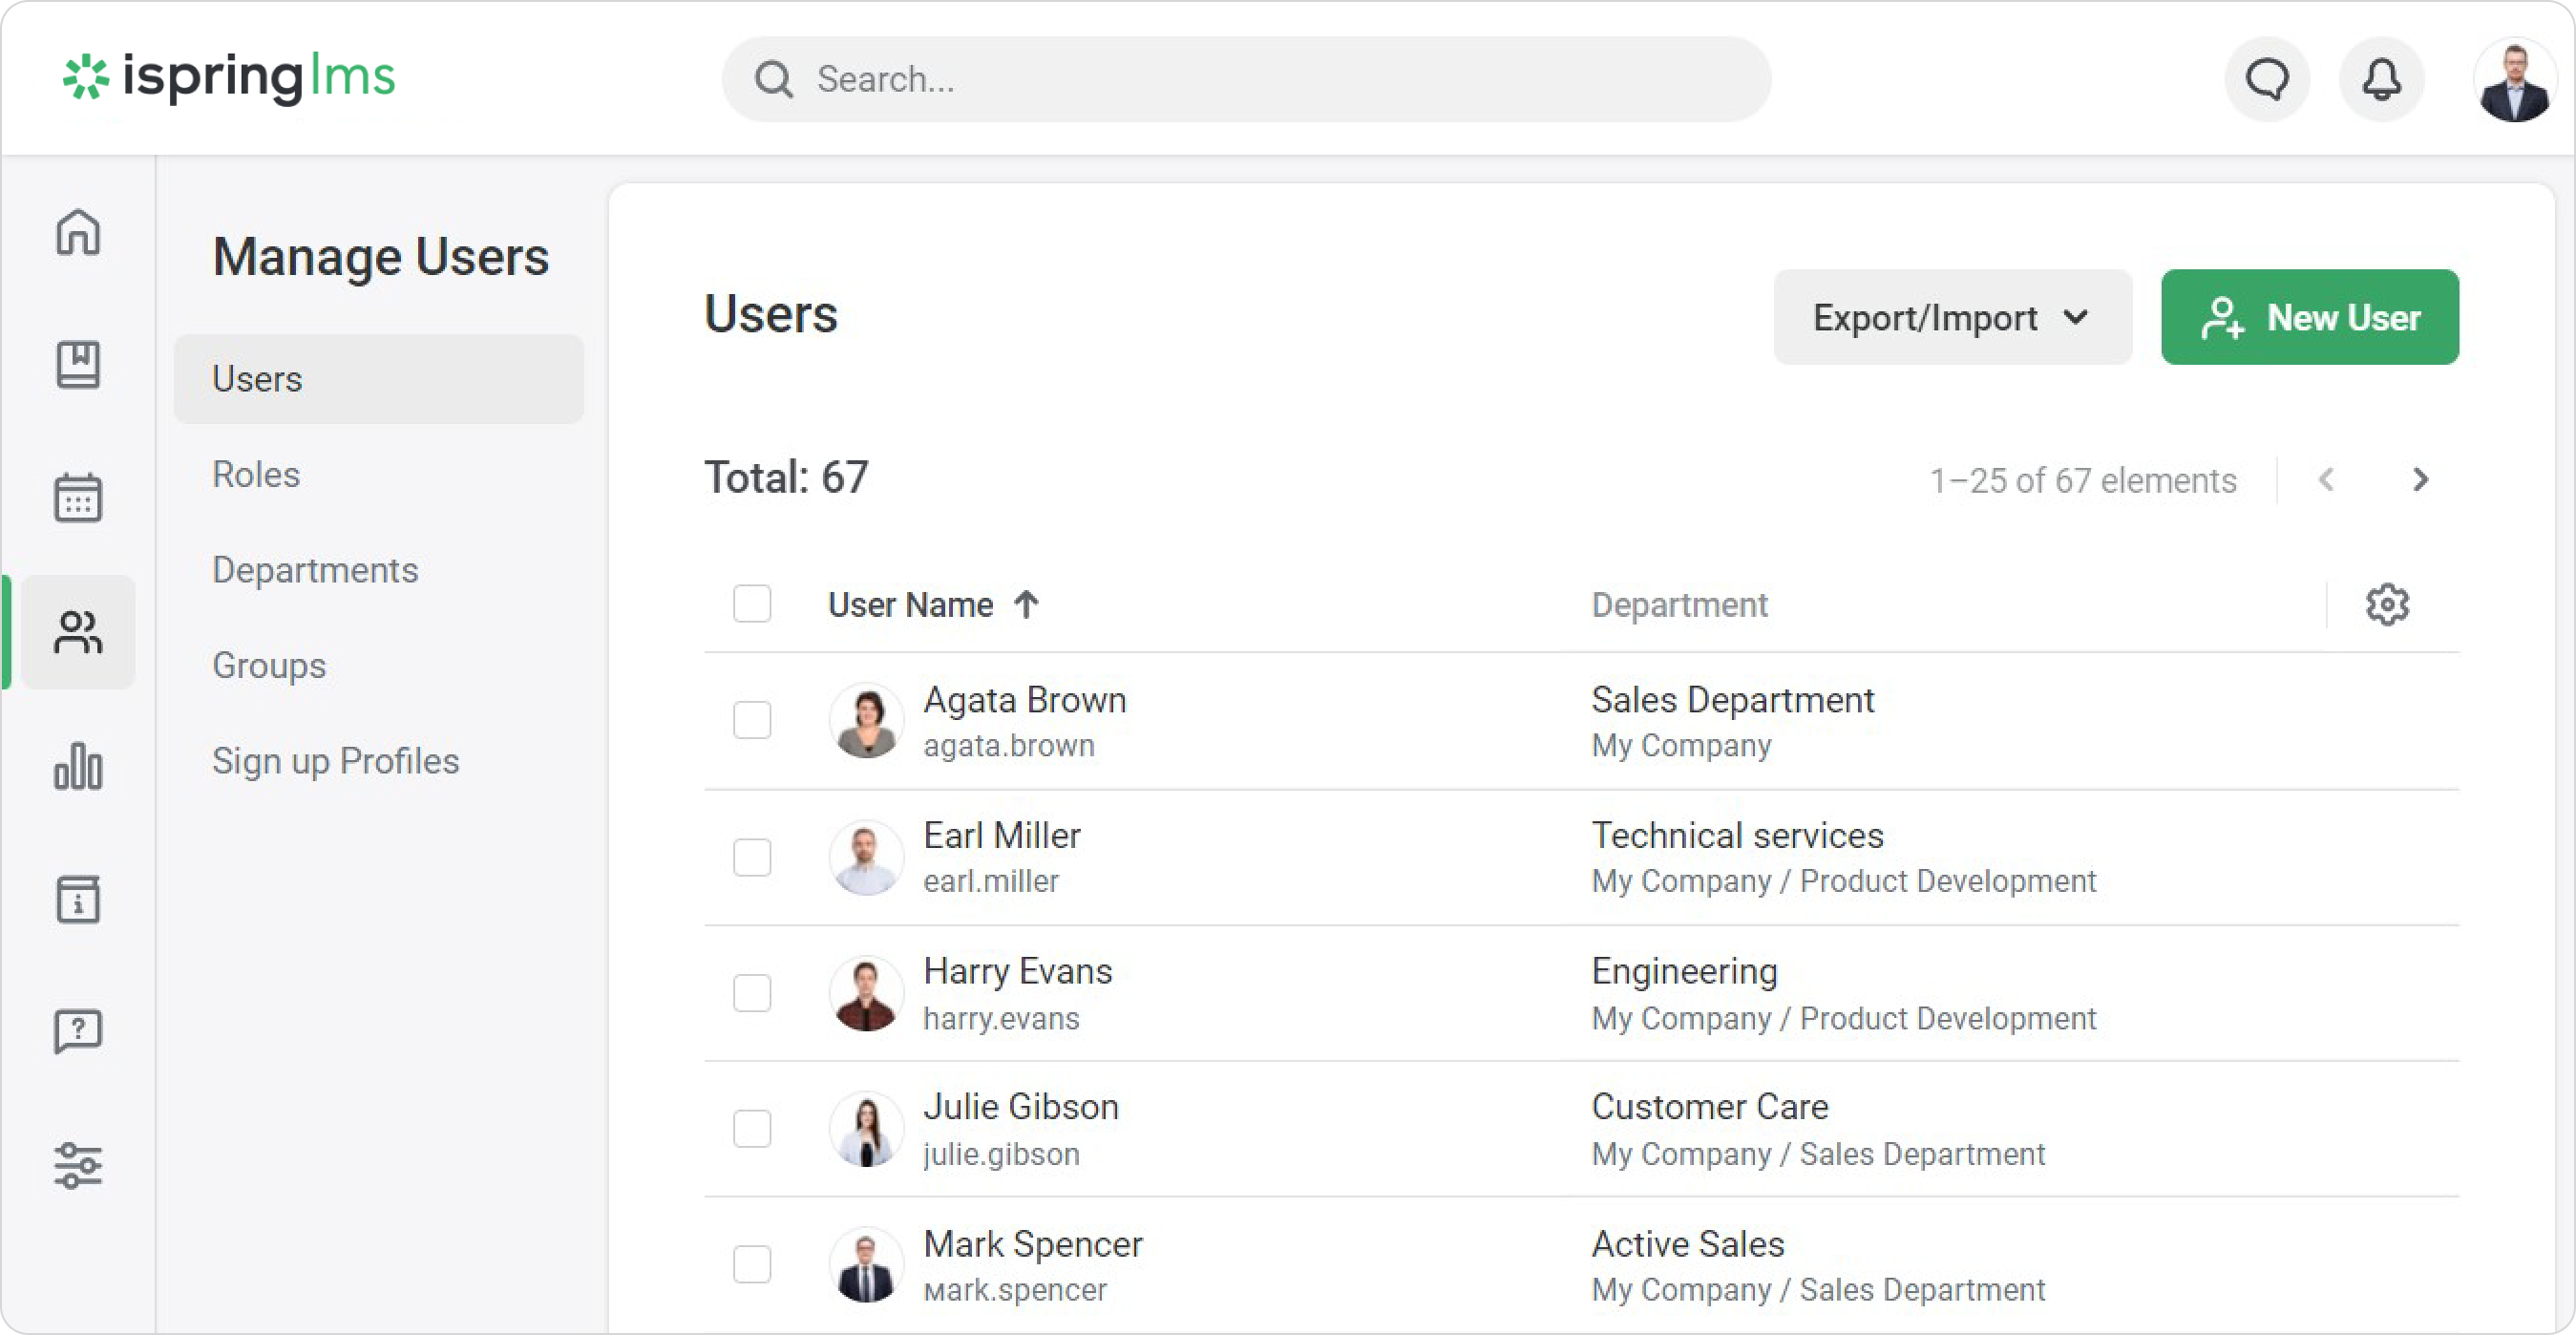This screenshot has width=2576, height=1335.
Task: Open the Calendar icon in sidebar
Action: 78,497
